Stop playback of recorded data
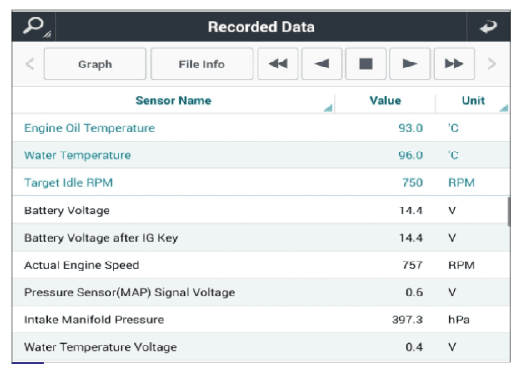The width and height of the screenshot is (520, 373). pyautogui.click(x=366, y=64)
